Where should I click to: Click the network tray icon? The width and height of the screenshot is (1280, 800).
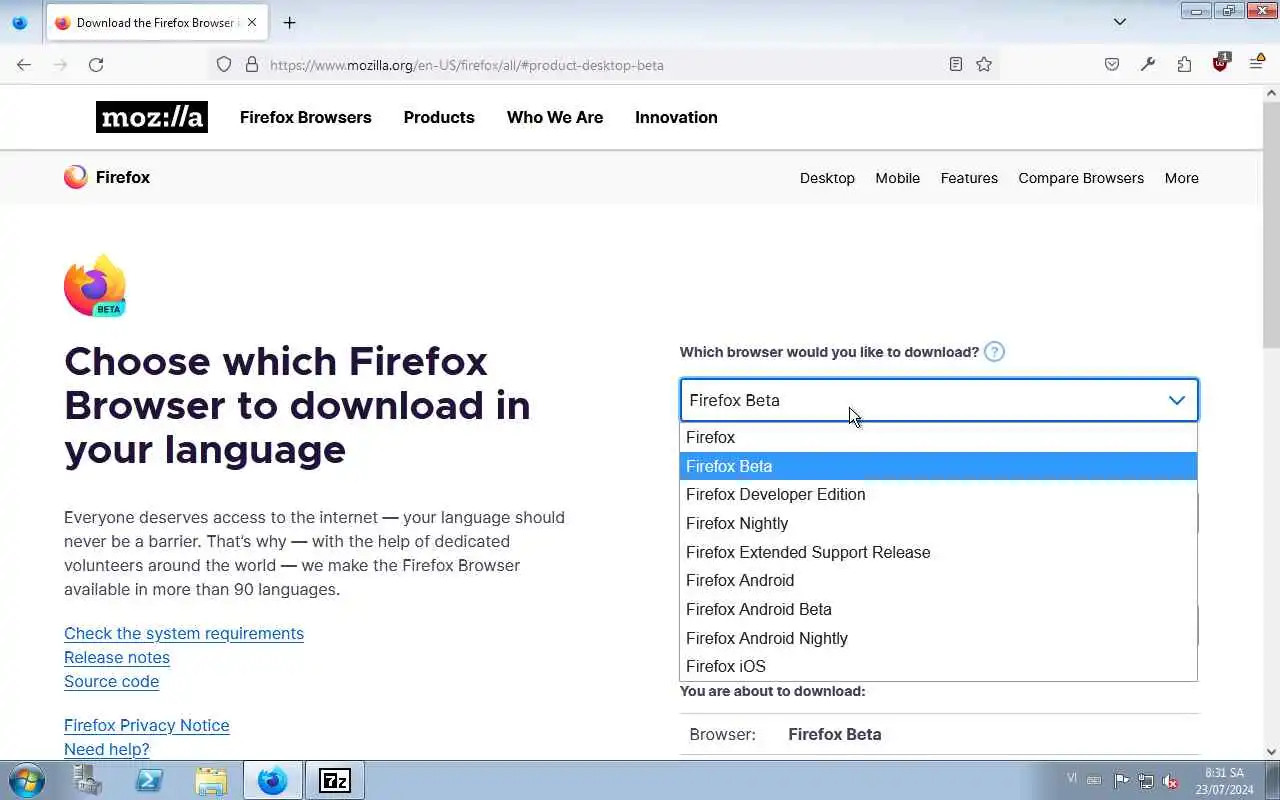tap(1145, 781)
